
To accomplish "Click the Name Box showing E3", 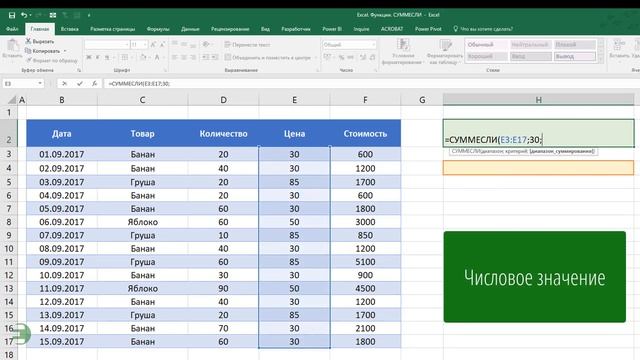I will 20,83.
